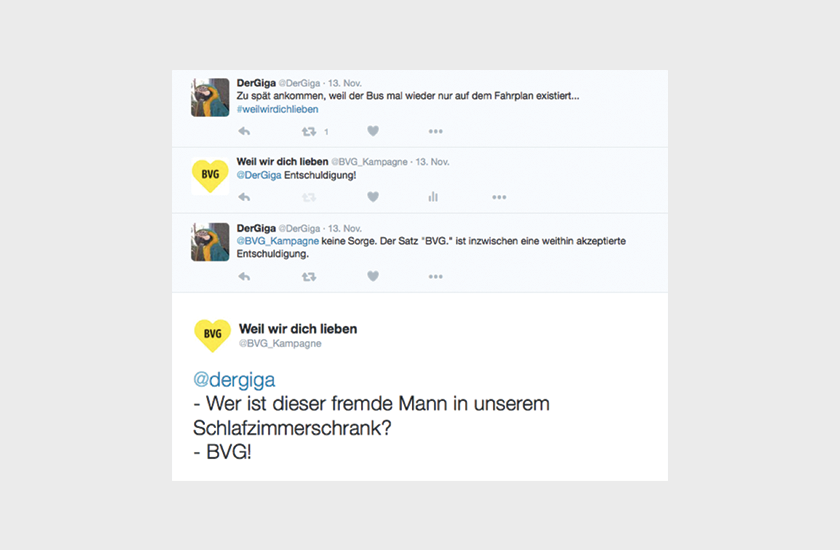The image size is (840, 550).
Task: Click the @dergiga mention in the bottom tweet
Action: pyautogui.click(x=234, y=380)
